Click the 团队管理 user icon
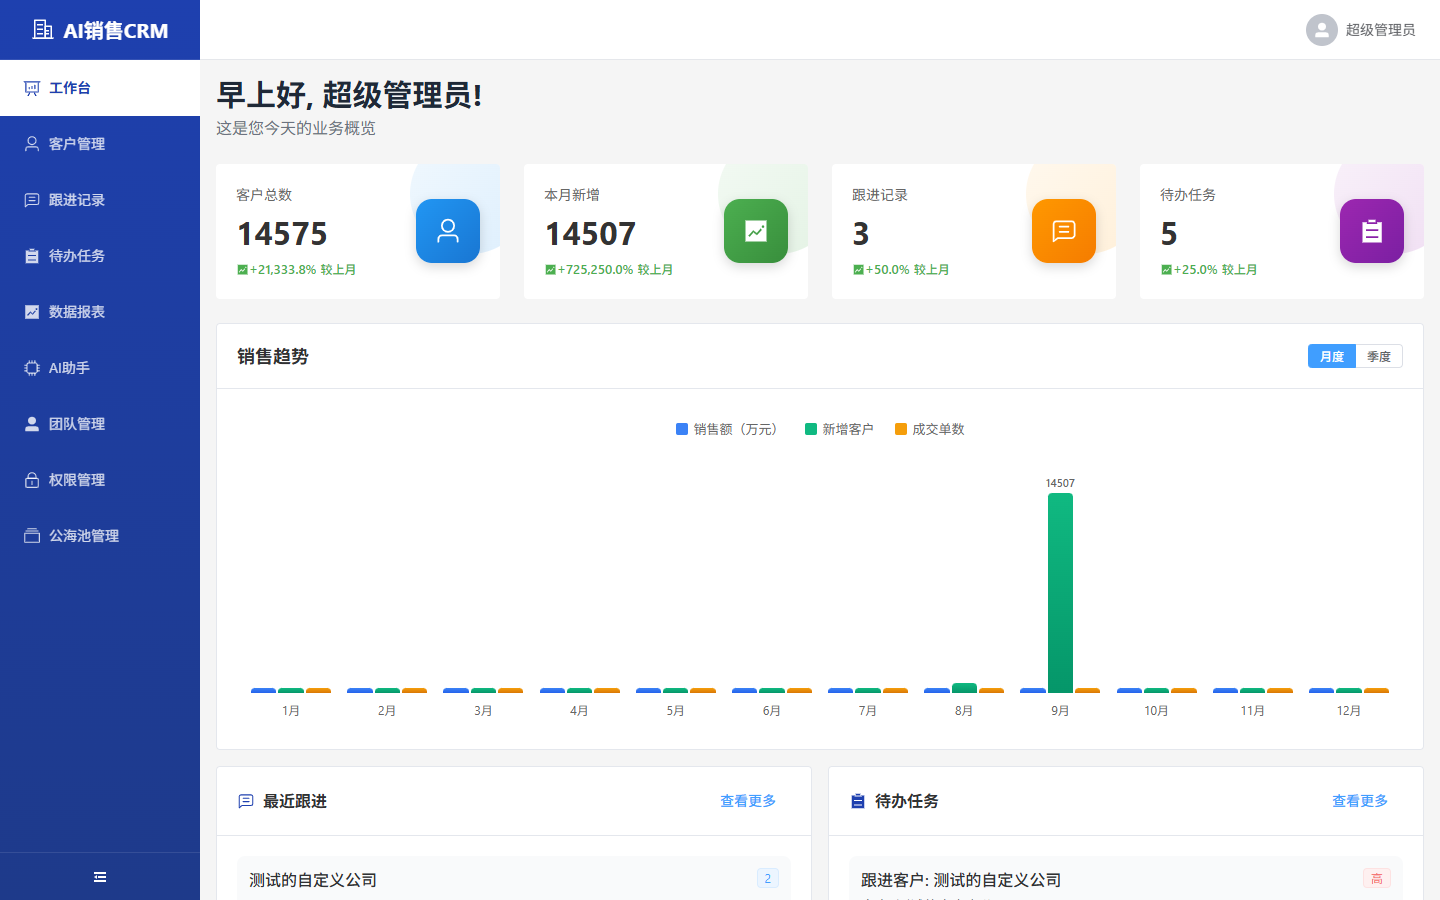This screenshot has width=1440, height=900. point(32,424)
